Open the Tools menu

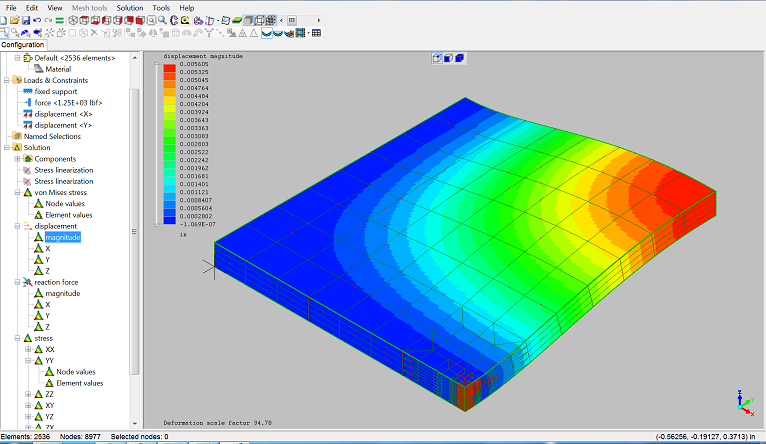click(161, 8)
